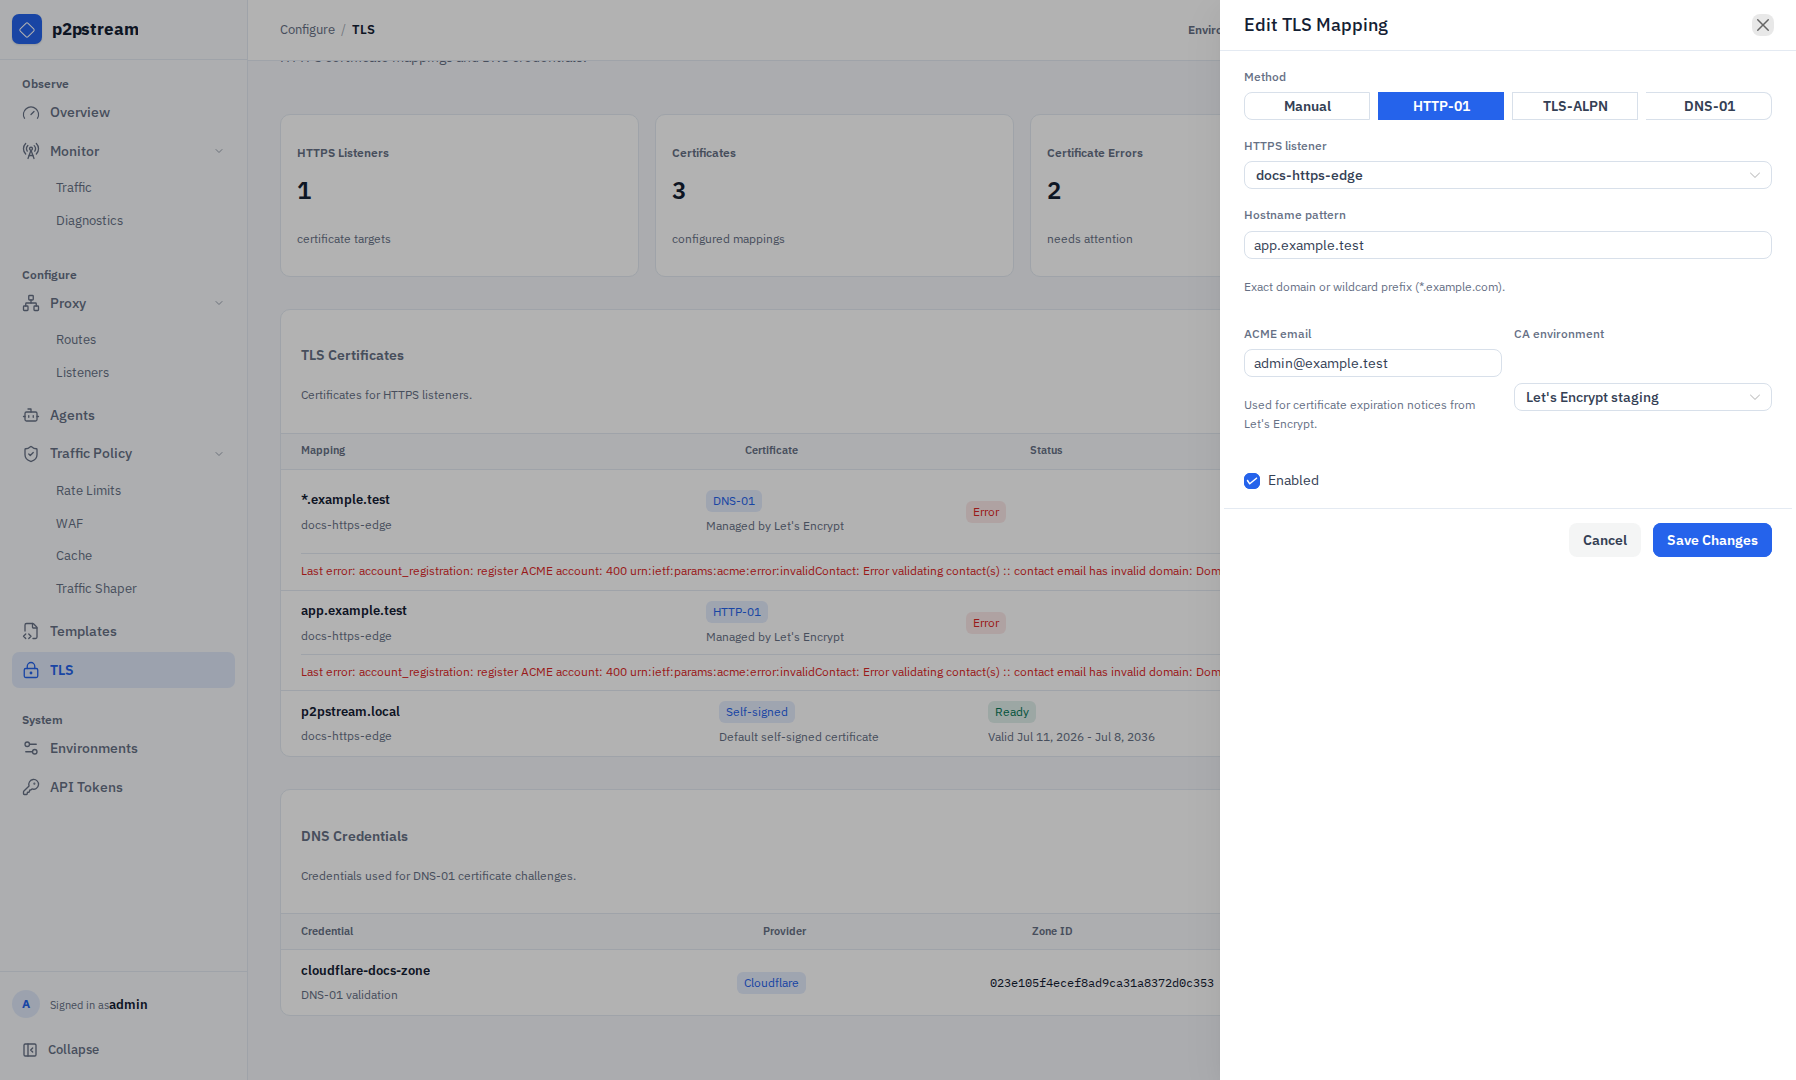Select the TLS-ALPN method tab

[x=1575, y=106]
